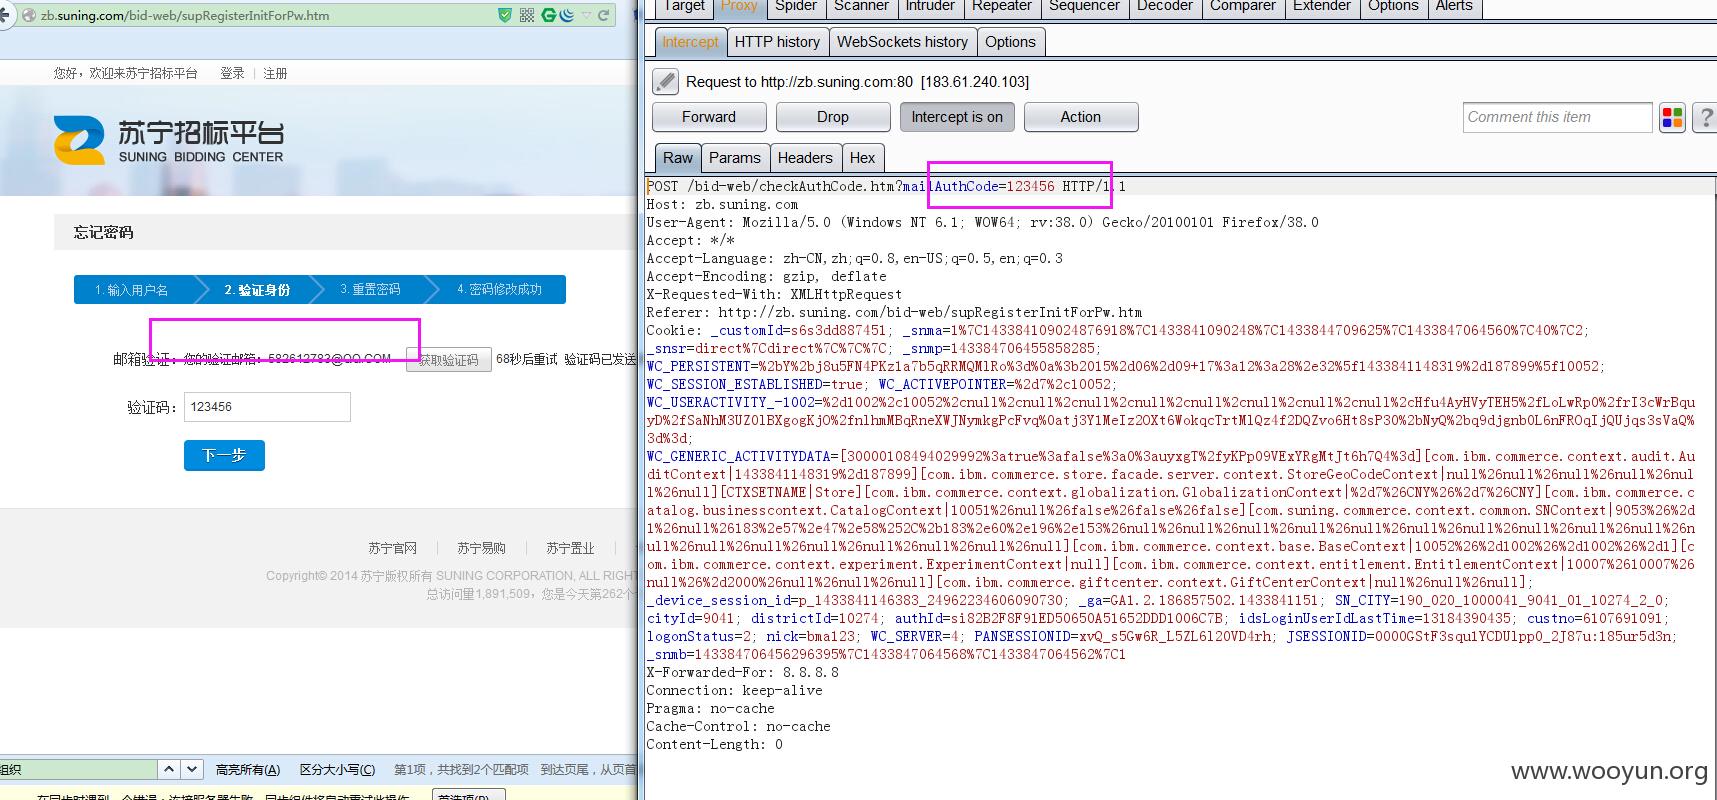Switch to the Params request view
Screen dimensions: 1717x800
pyautogui.click(x=735, y=158)
